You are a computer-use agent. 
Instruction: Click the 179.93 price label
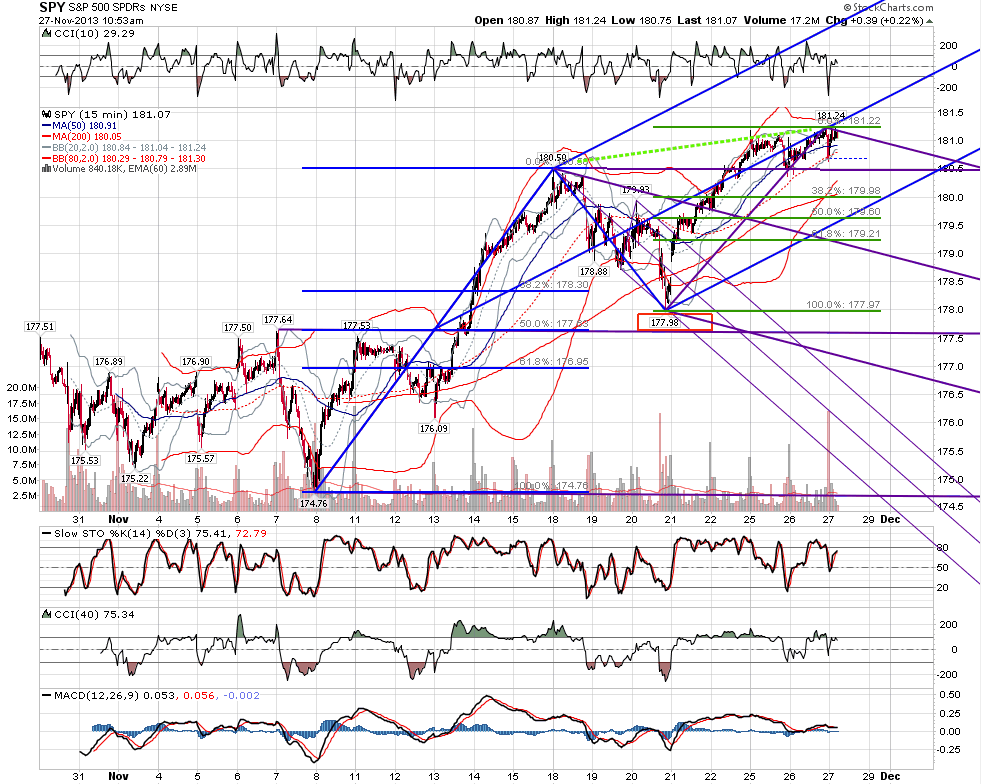(x=635, y=190)
